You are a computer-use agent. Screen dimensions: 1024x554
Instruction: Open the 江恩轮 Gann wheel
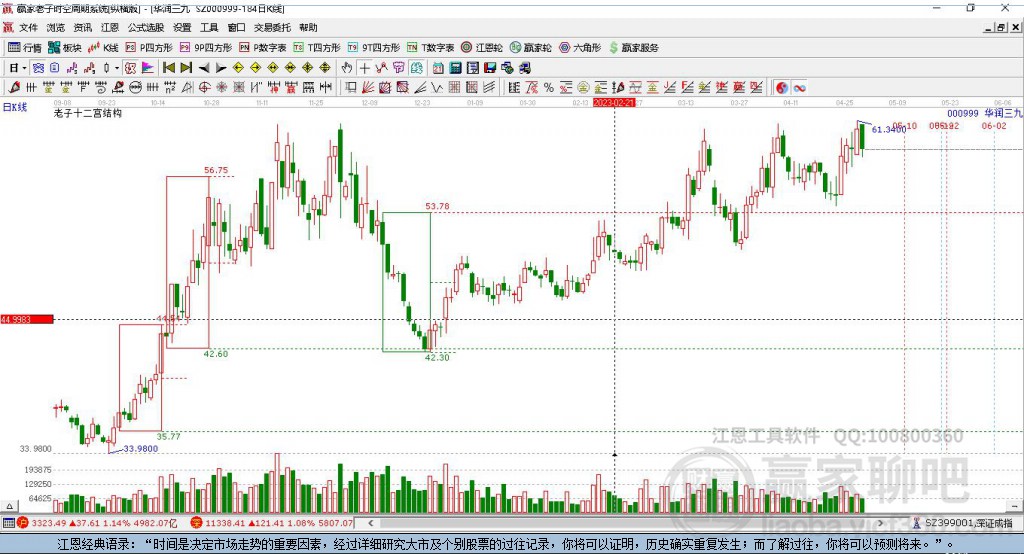click(482, 48)
